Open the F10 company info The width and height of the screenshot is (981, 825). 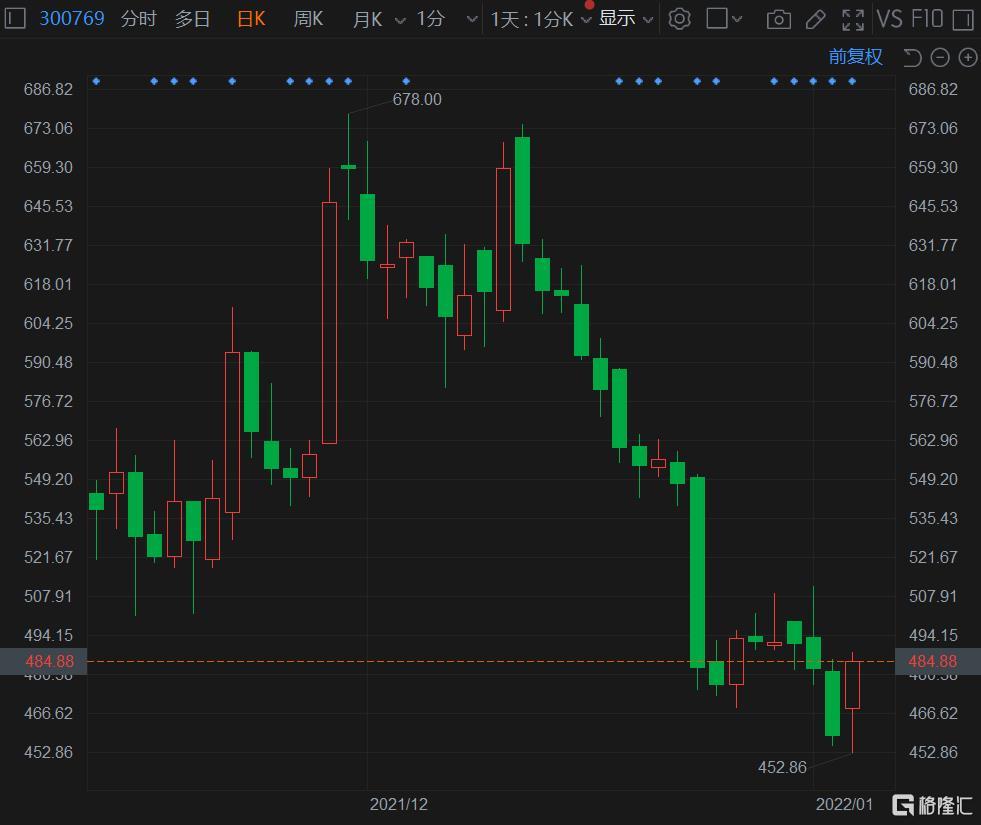927,19
